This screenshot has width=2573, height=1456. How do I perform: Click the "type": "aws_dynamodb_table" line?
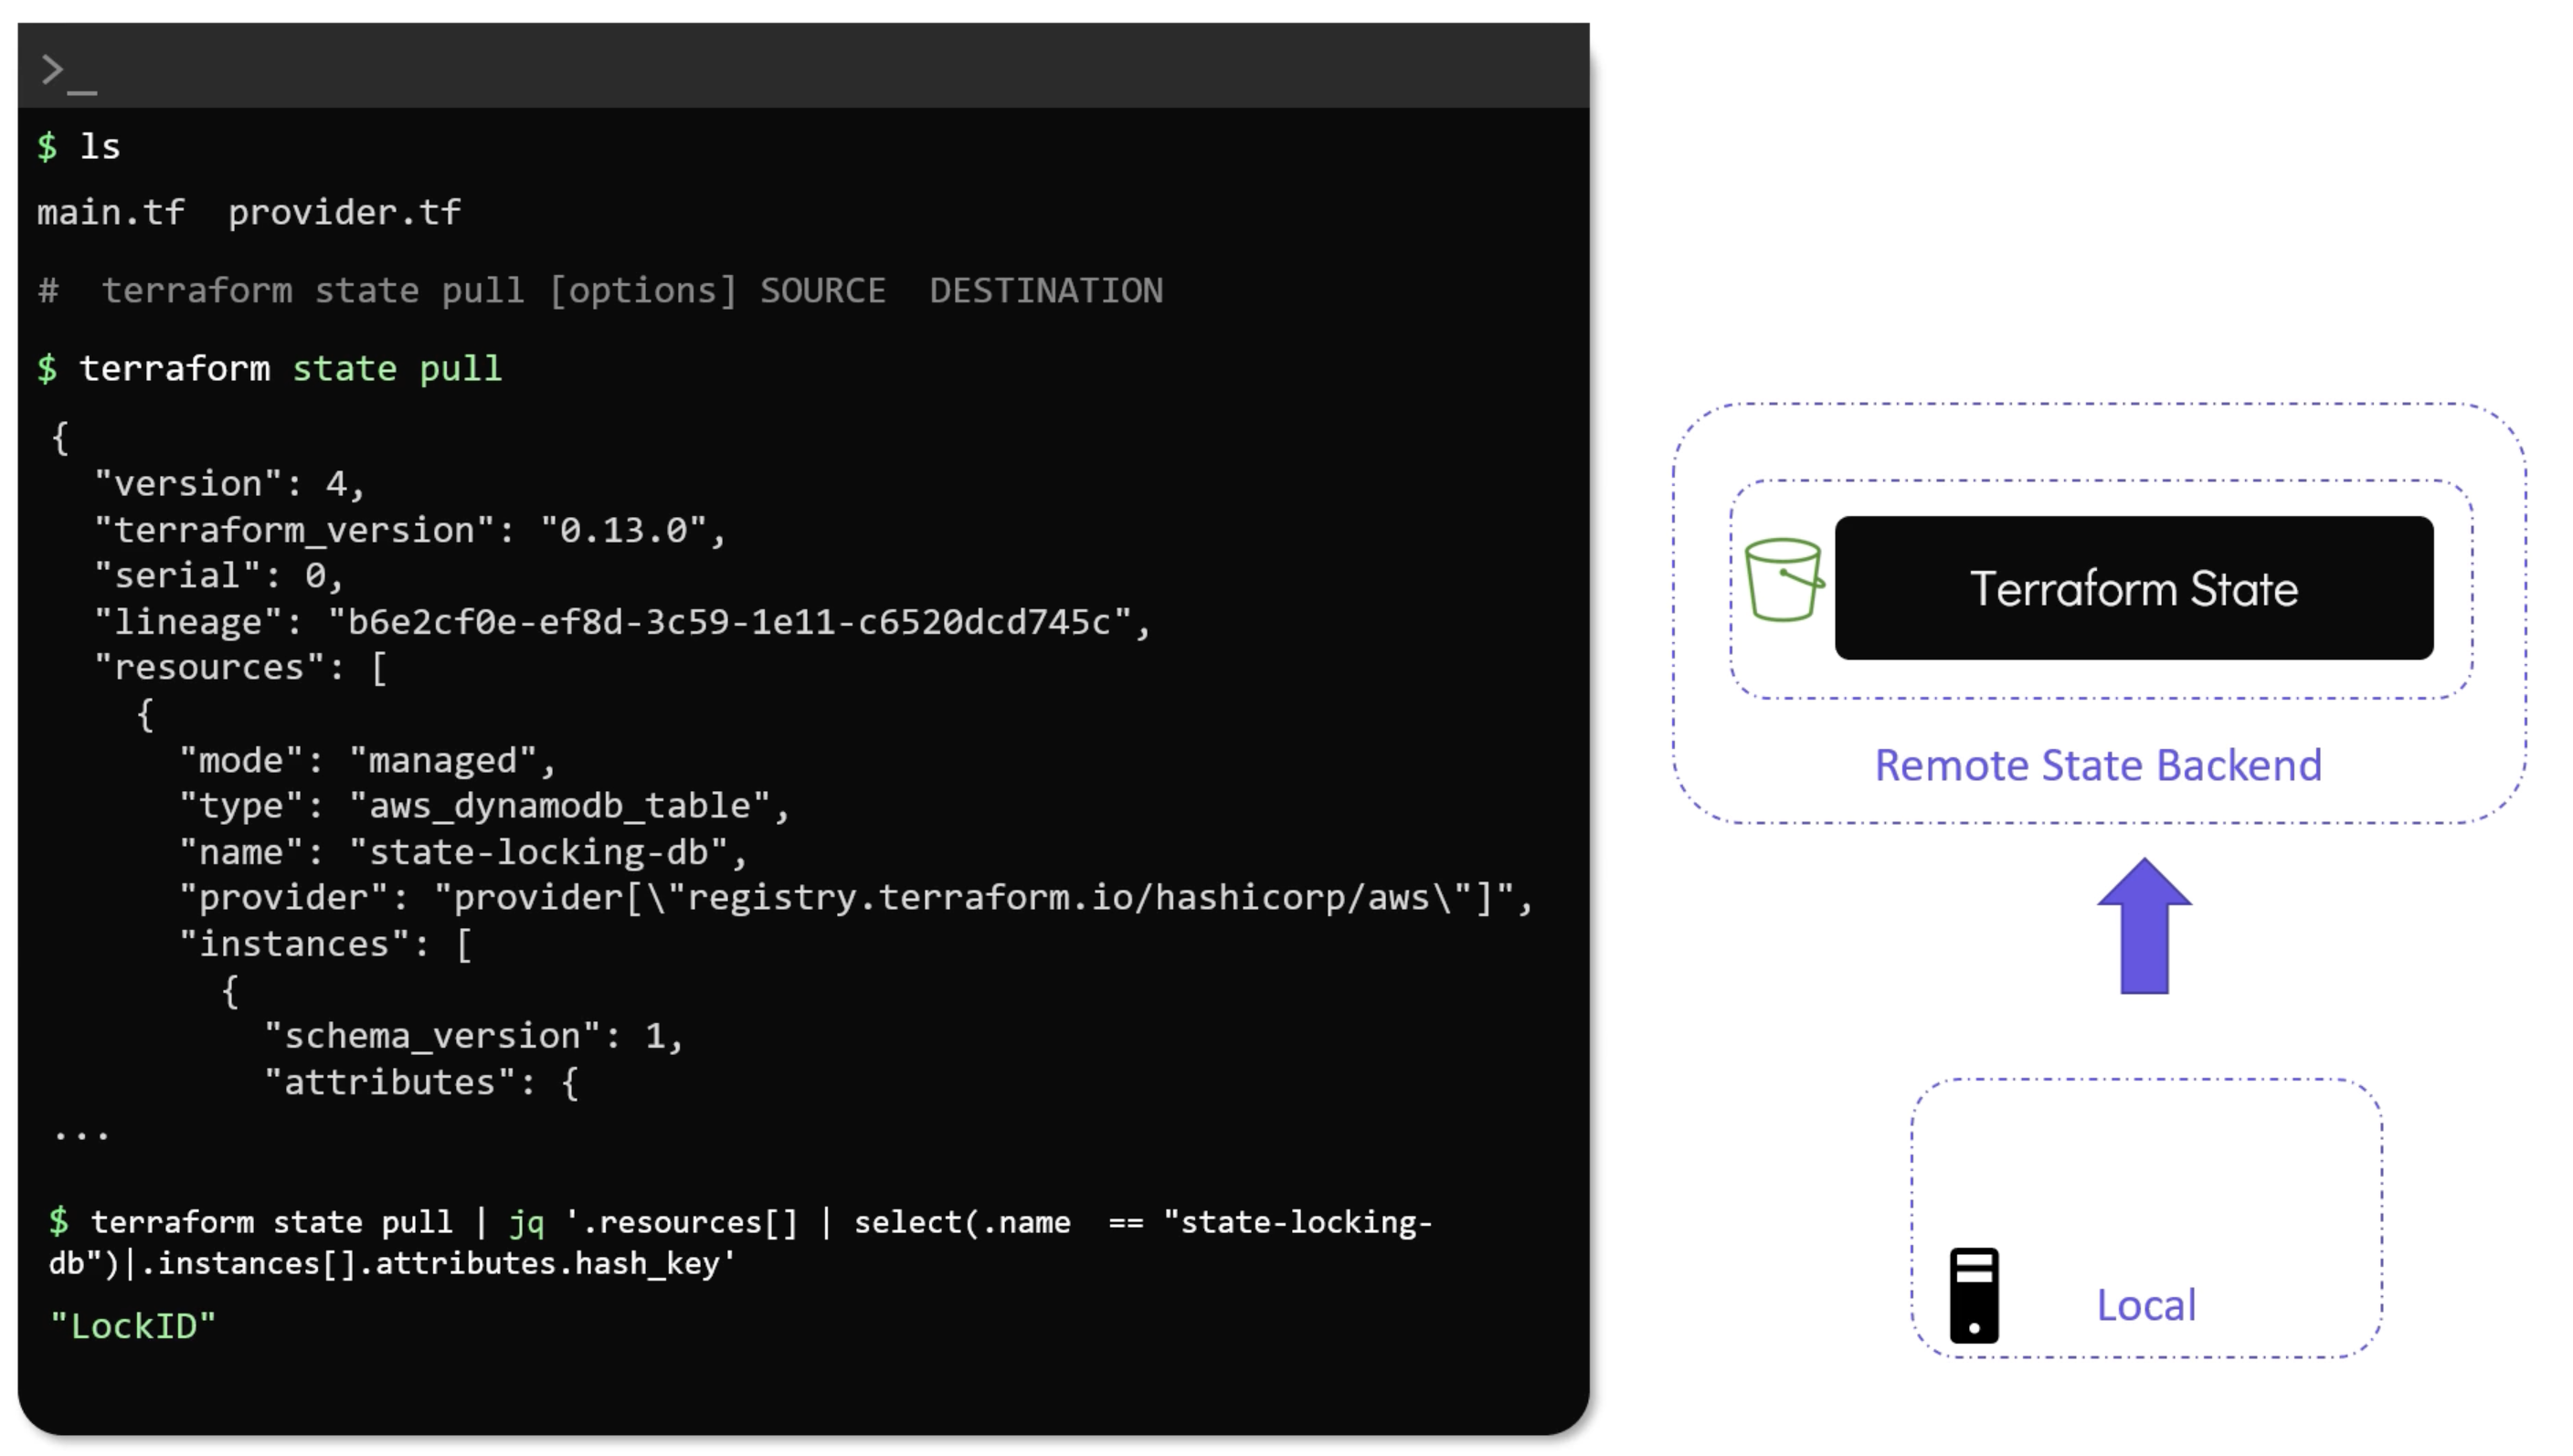[484, 806]
